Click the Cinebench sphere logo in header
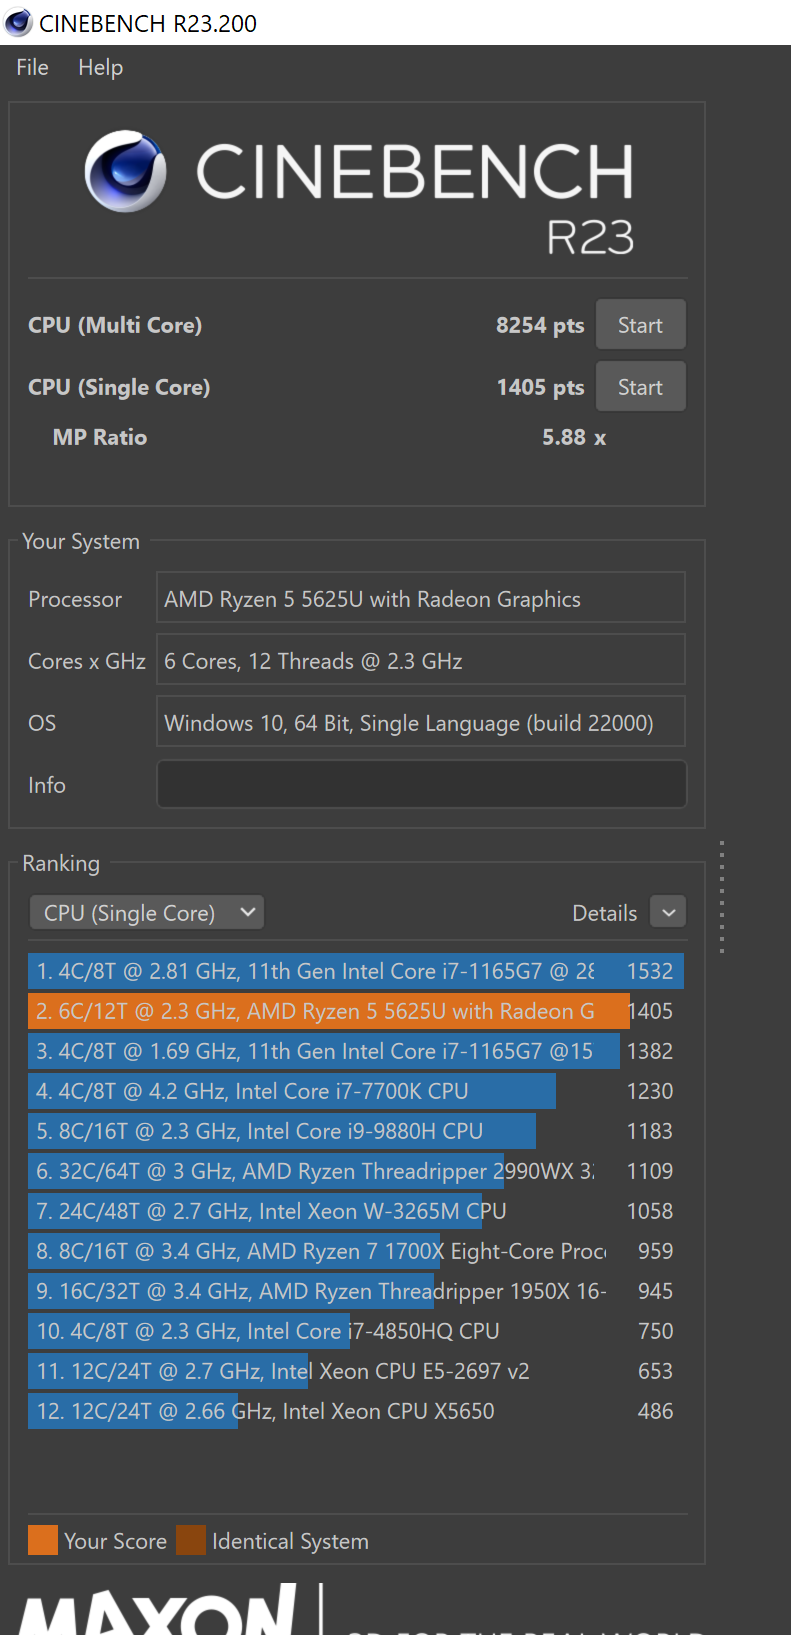 pos(126,171)
